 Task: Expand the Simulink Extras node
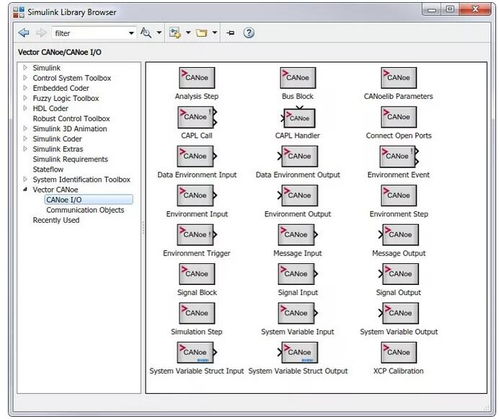(25, 149)
